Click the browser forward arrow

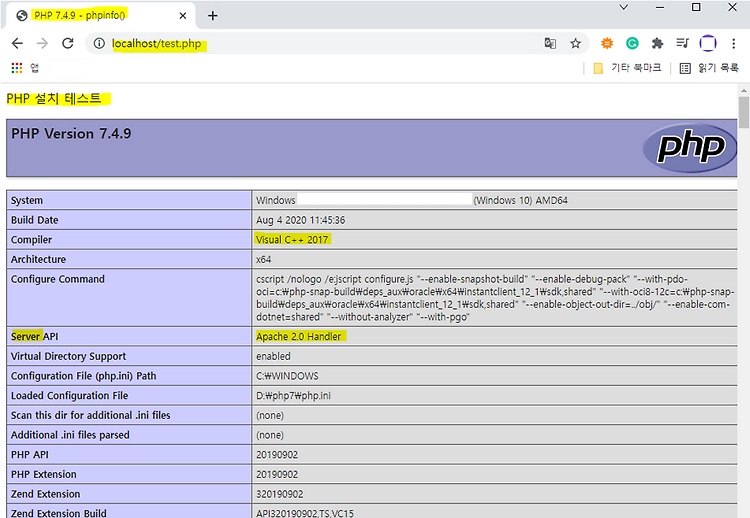(43, 44)
